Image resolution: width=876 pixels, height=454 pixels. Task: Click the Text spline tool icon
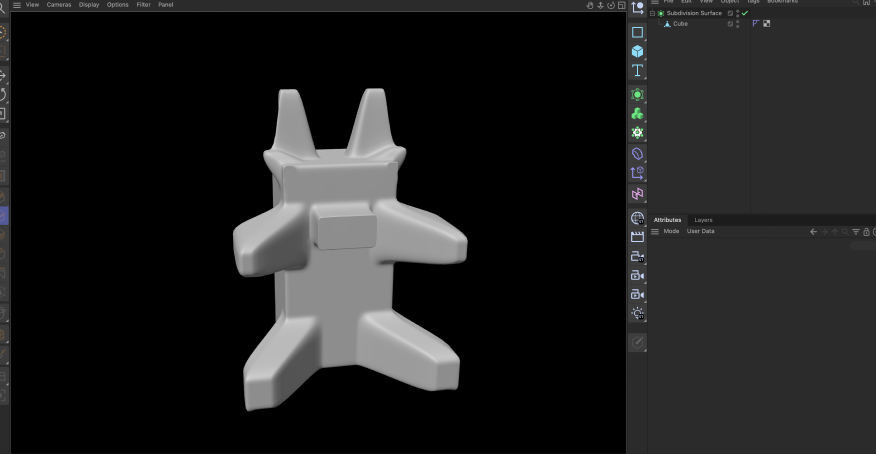[637, 70]
